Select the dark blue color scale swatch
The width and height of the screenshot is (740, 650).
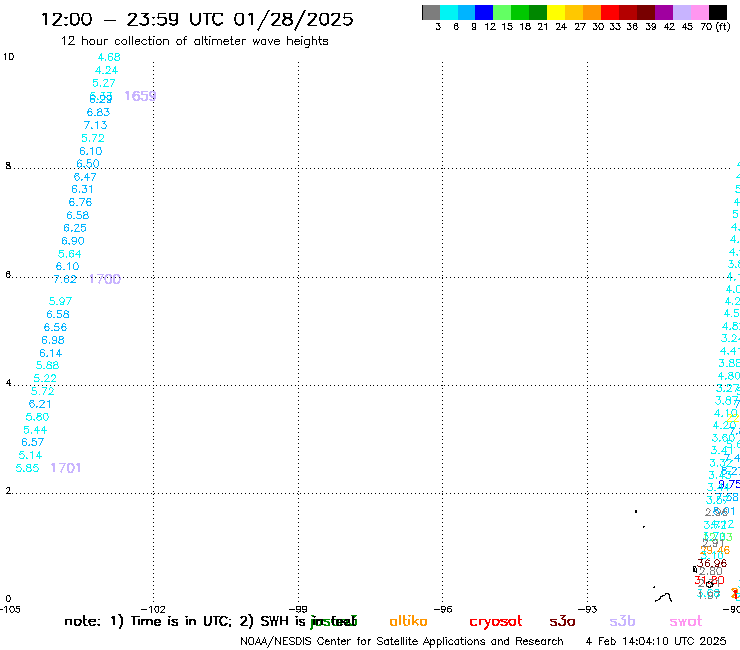[484, 12]
